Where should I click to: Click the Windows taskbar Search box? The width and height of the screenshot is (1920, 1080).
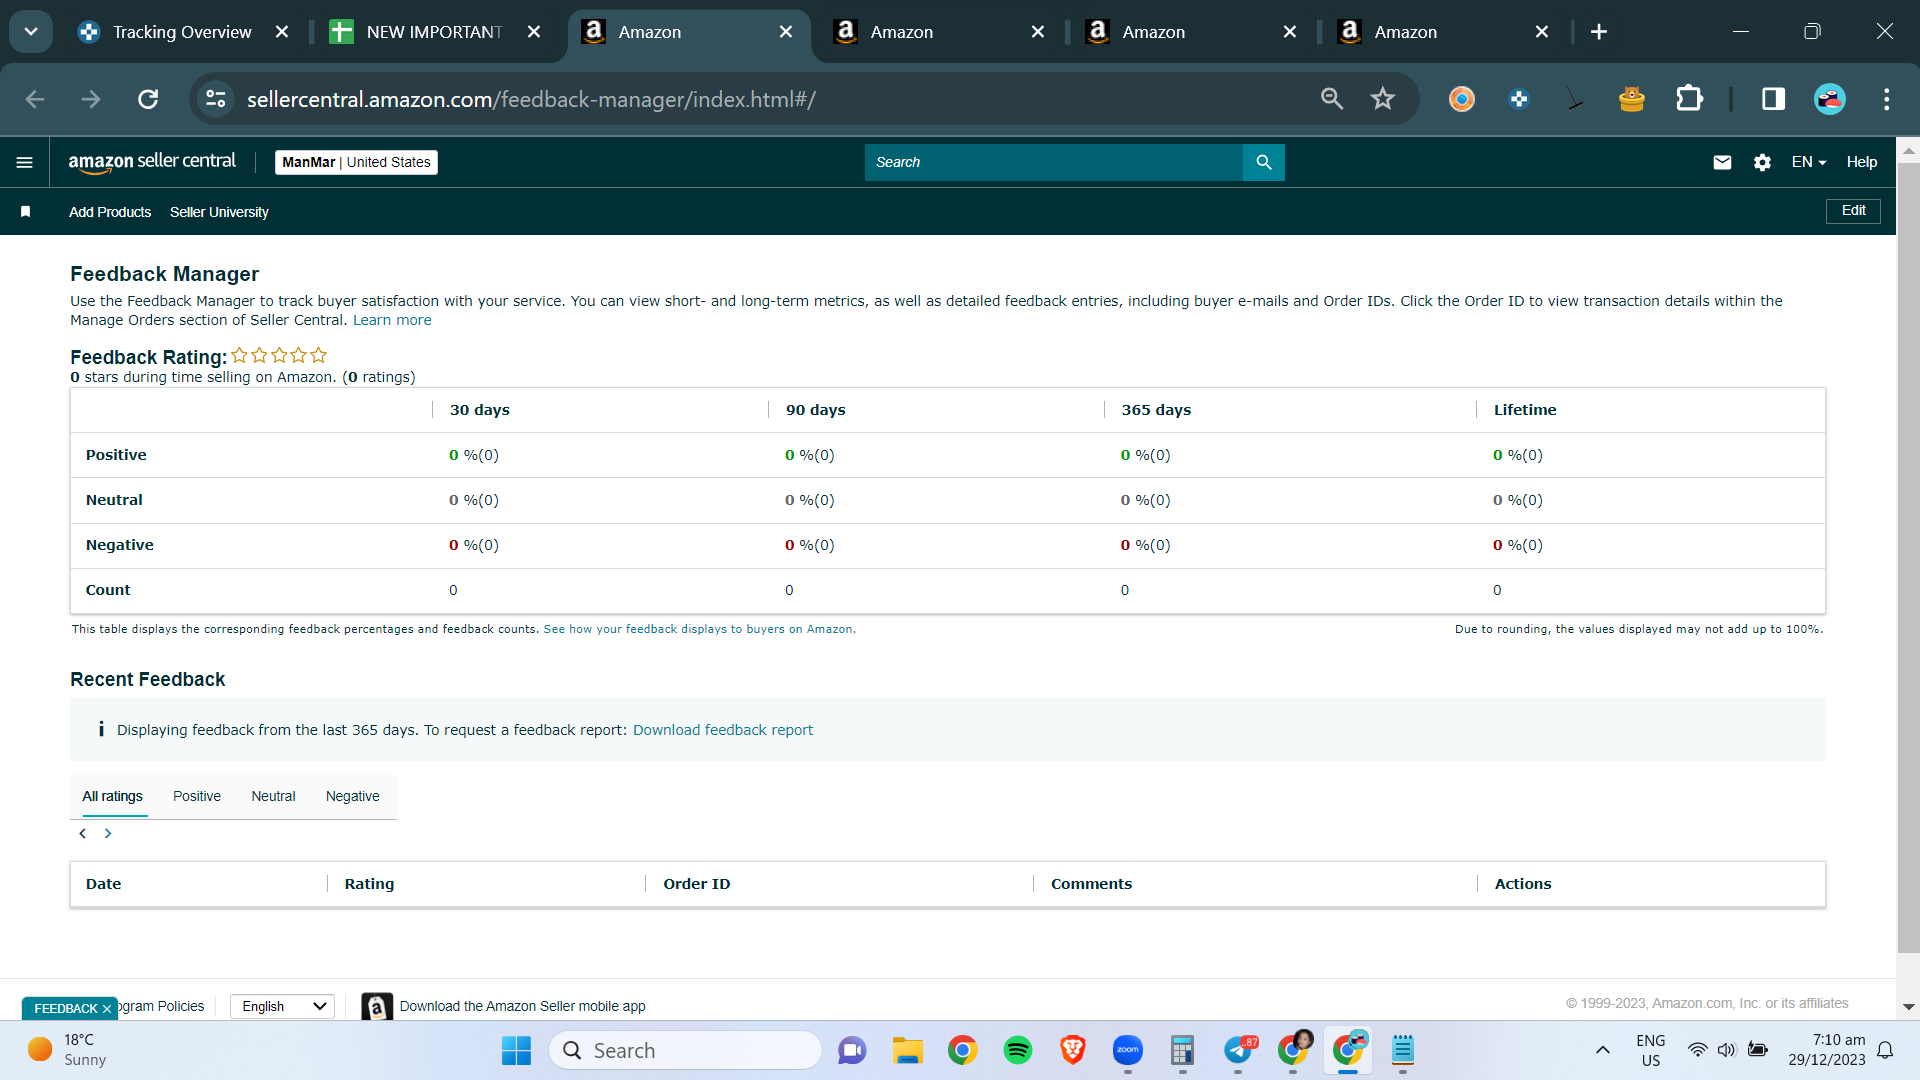coord(685,1050)
